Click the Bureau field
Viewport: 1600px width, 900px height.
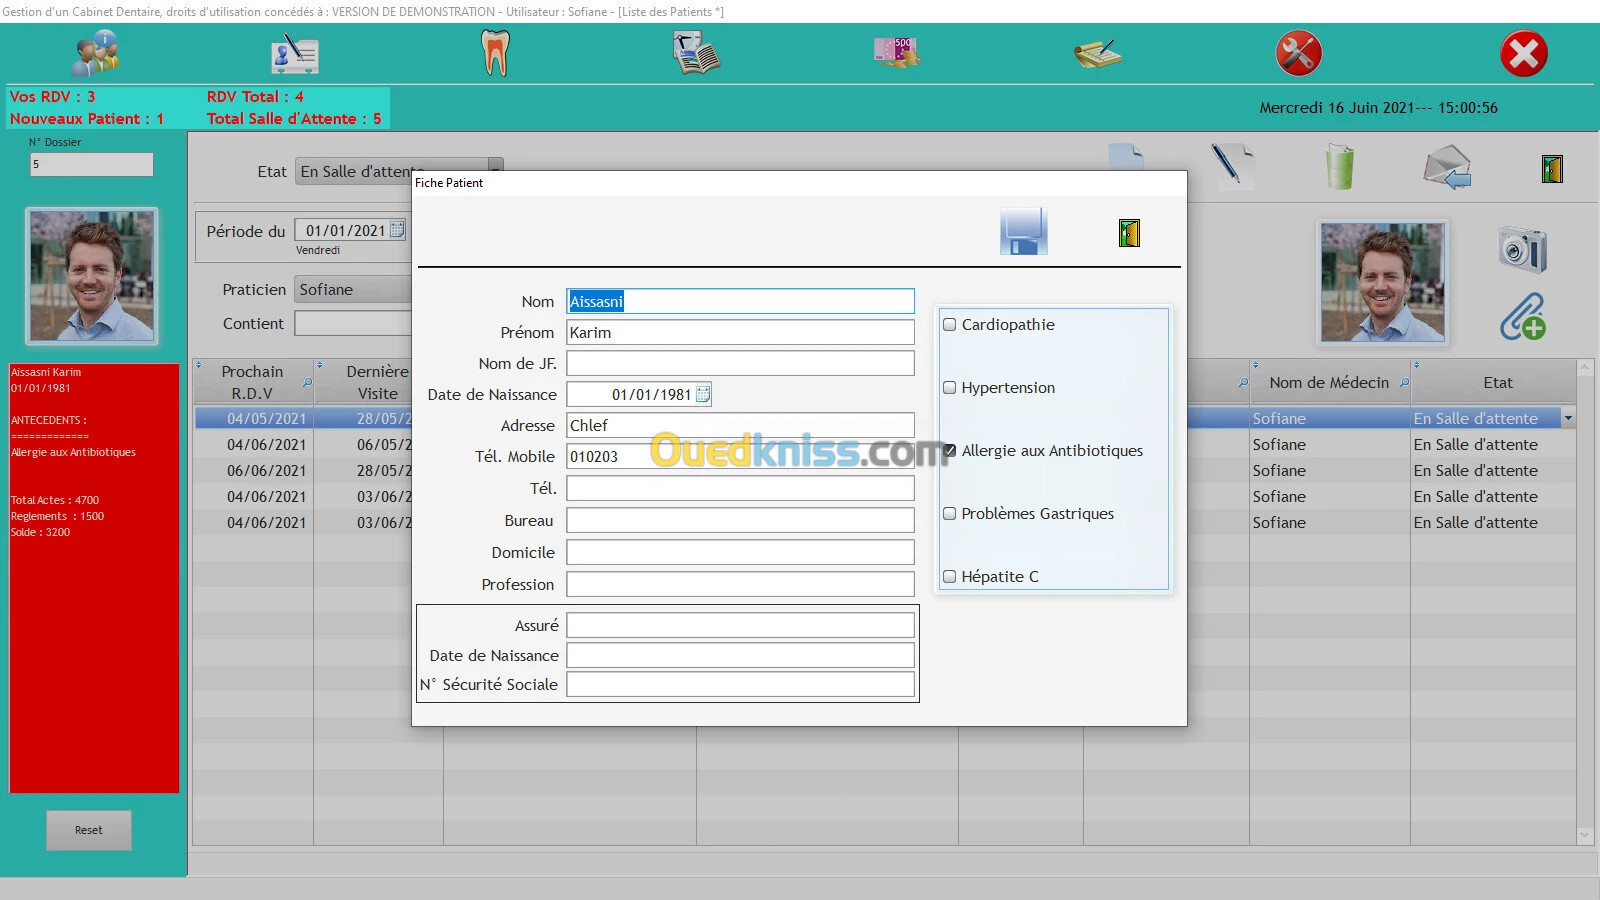pyautogui.click(x=740, y=520)
